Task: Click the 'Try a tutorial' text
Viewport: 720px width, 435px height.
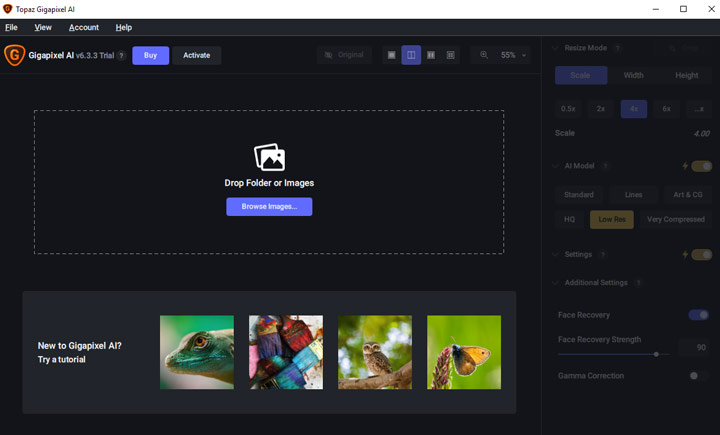Action: [x=62, y=360]
